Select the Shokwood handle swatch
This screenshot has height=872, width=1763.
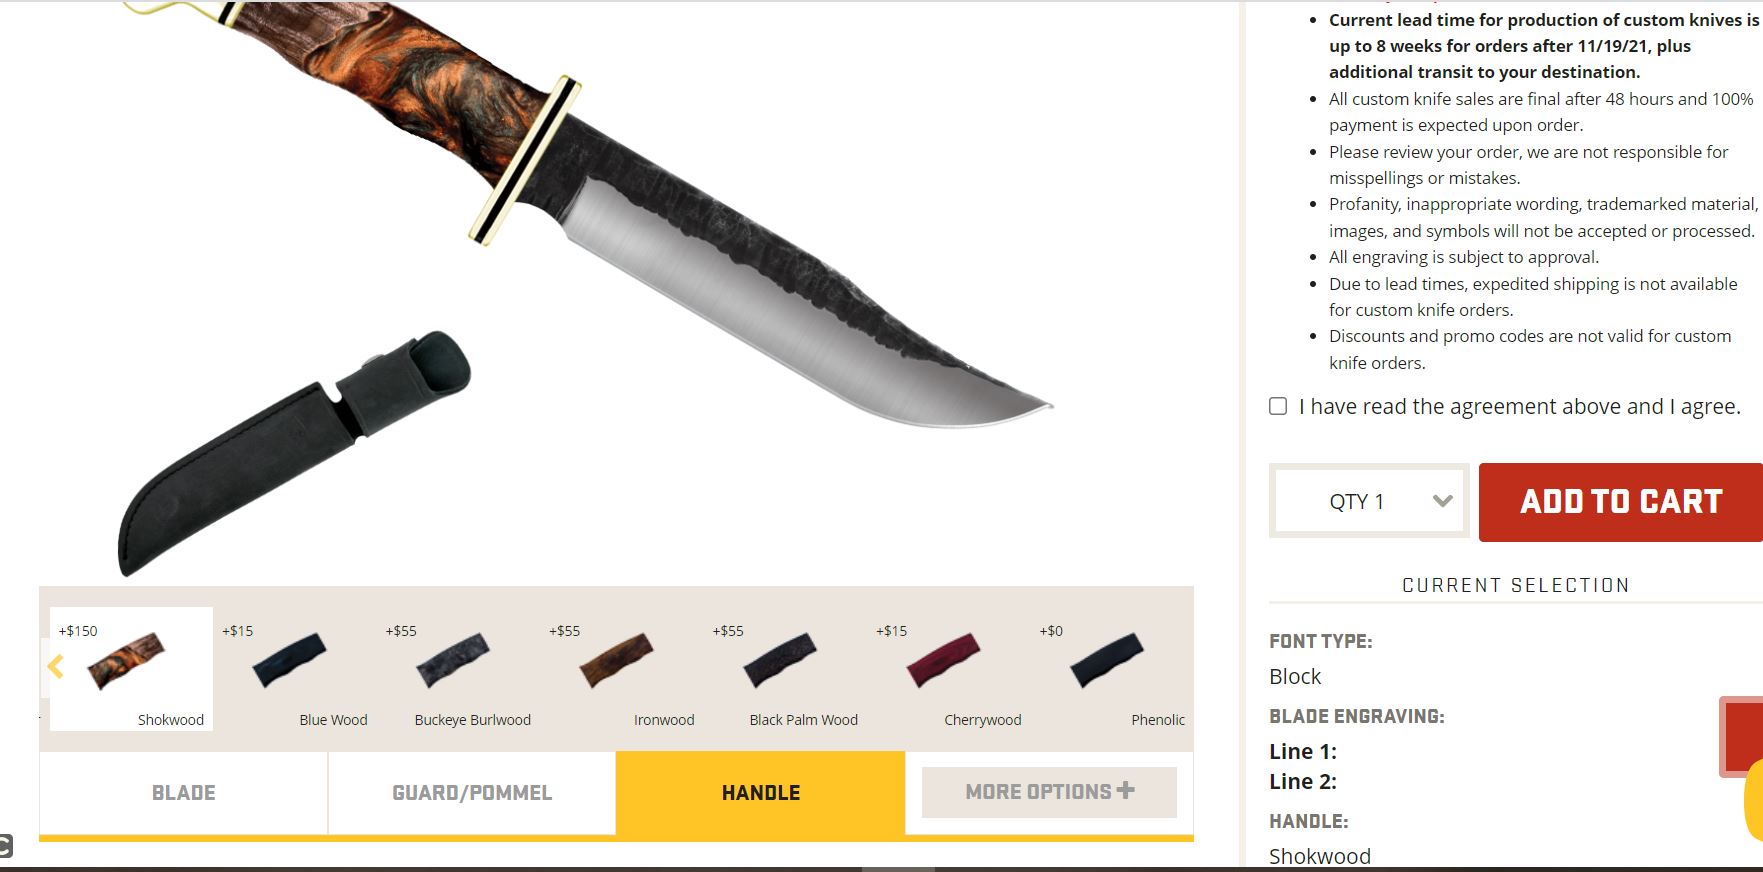pyautogui.click(x=131, y=669)
